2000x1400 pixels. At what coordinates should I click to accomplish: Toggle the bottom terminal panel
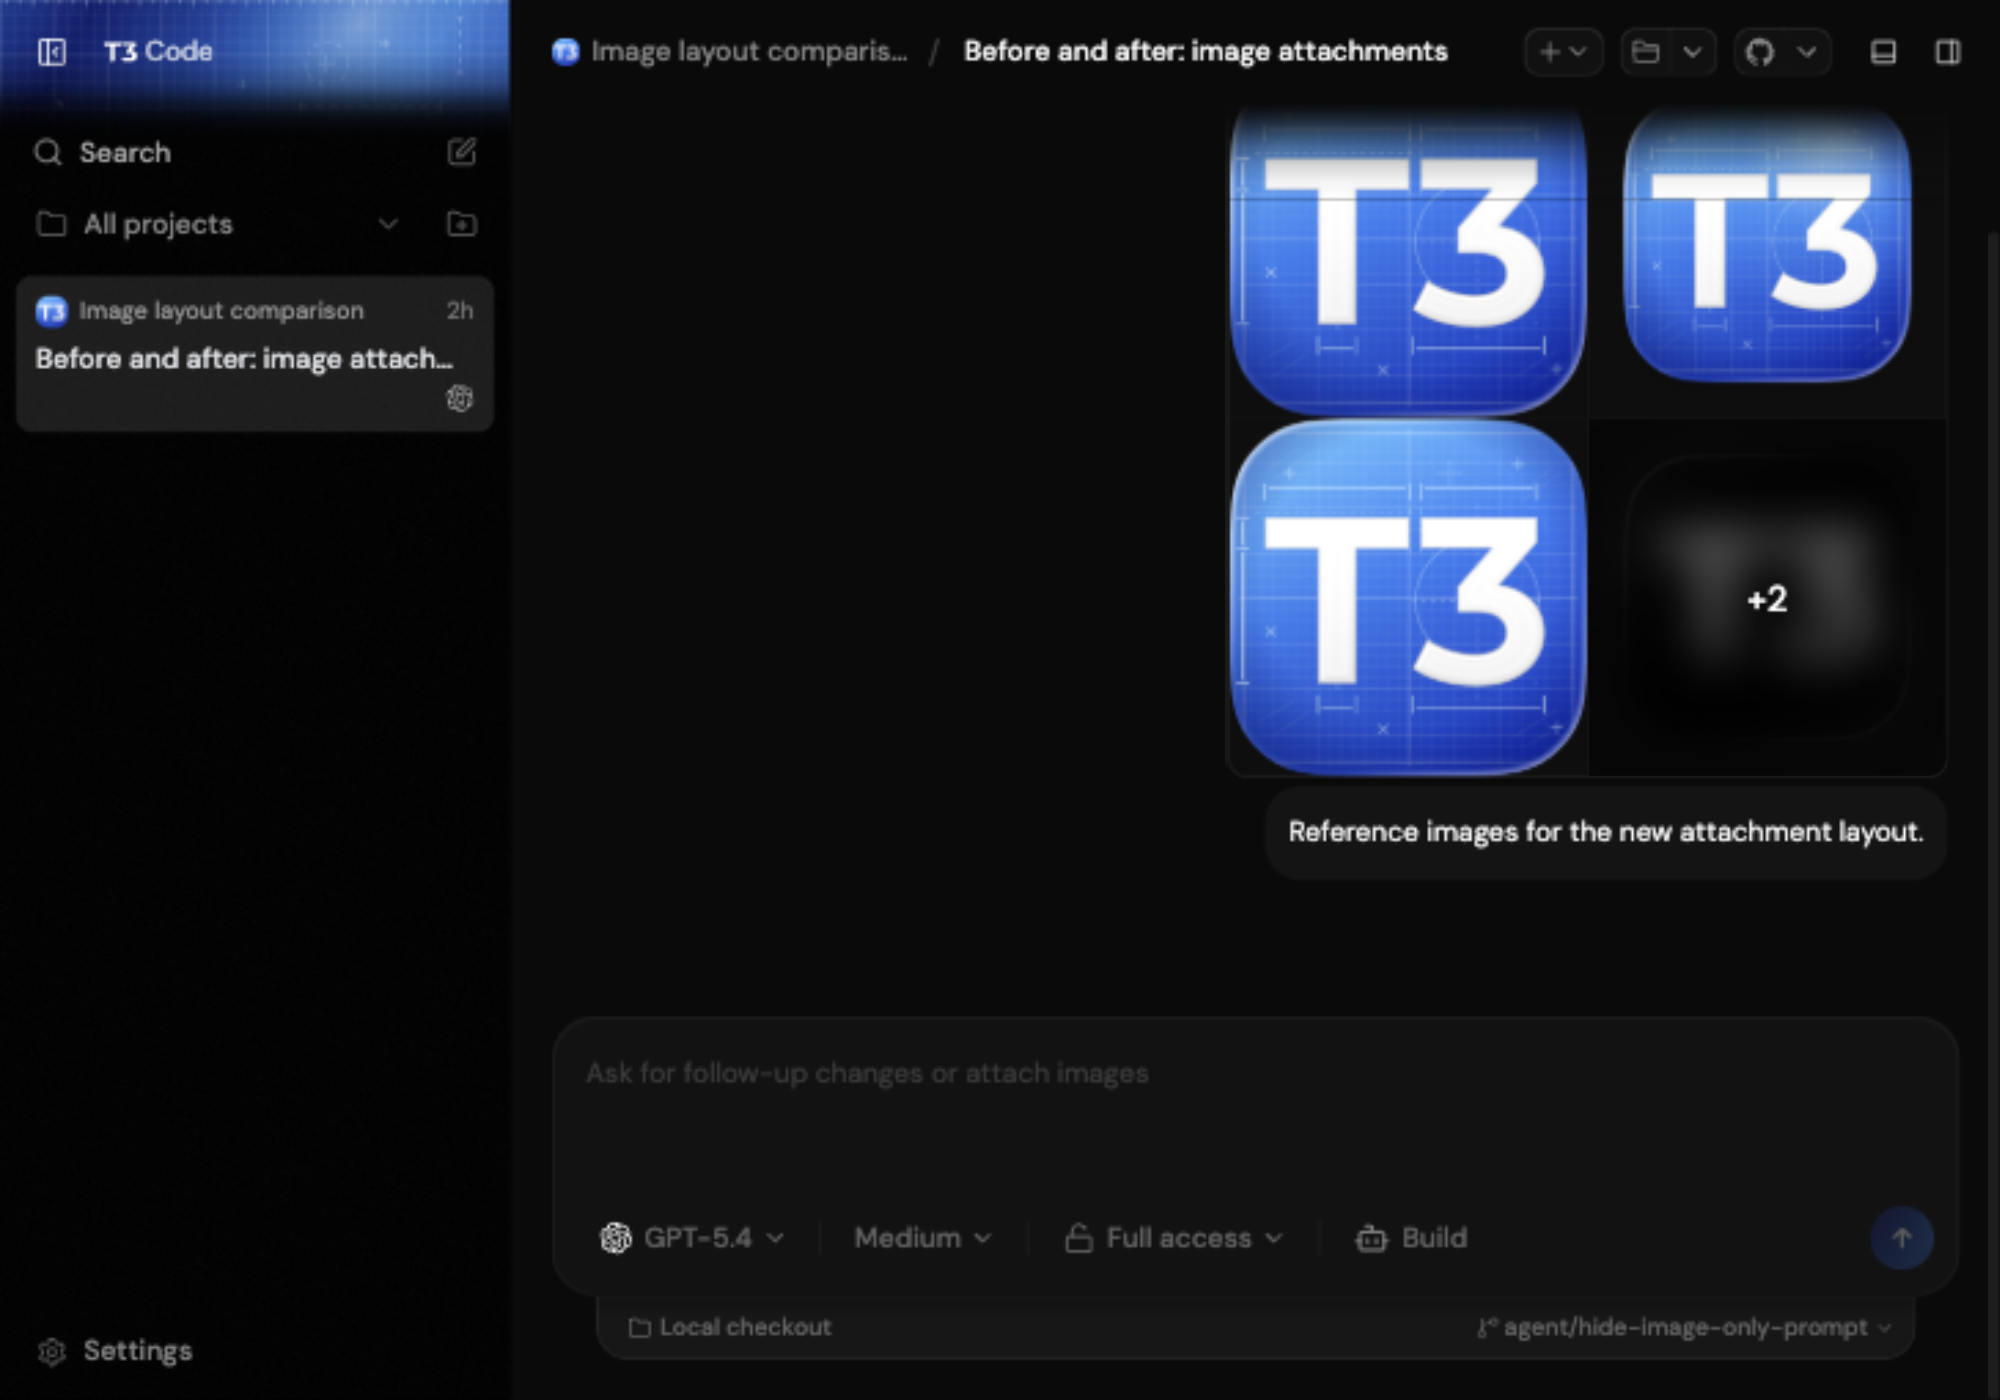(1883, 51)
